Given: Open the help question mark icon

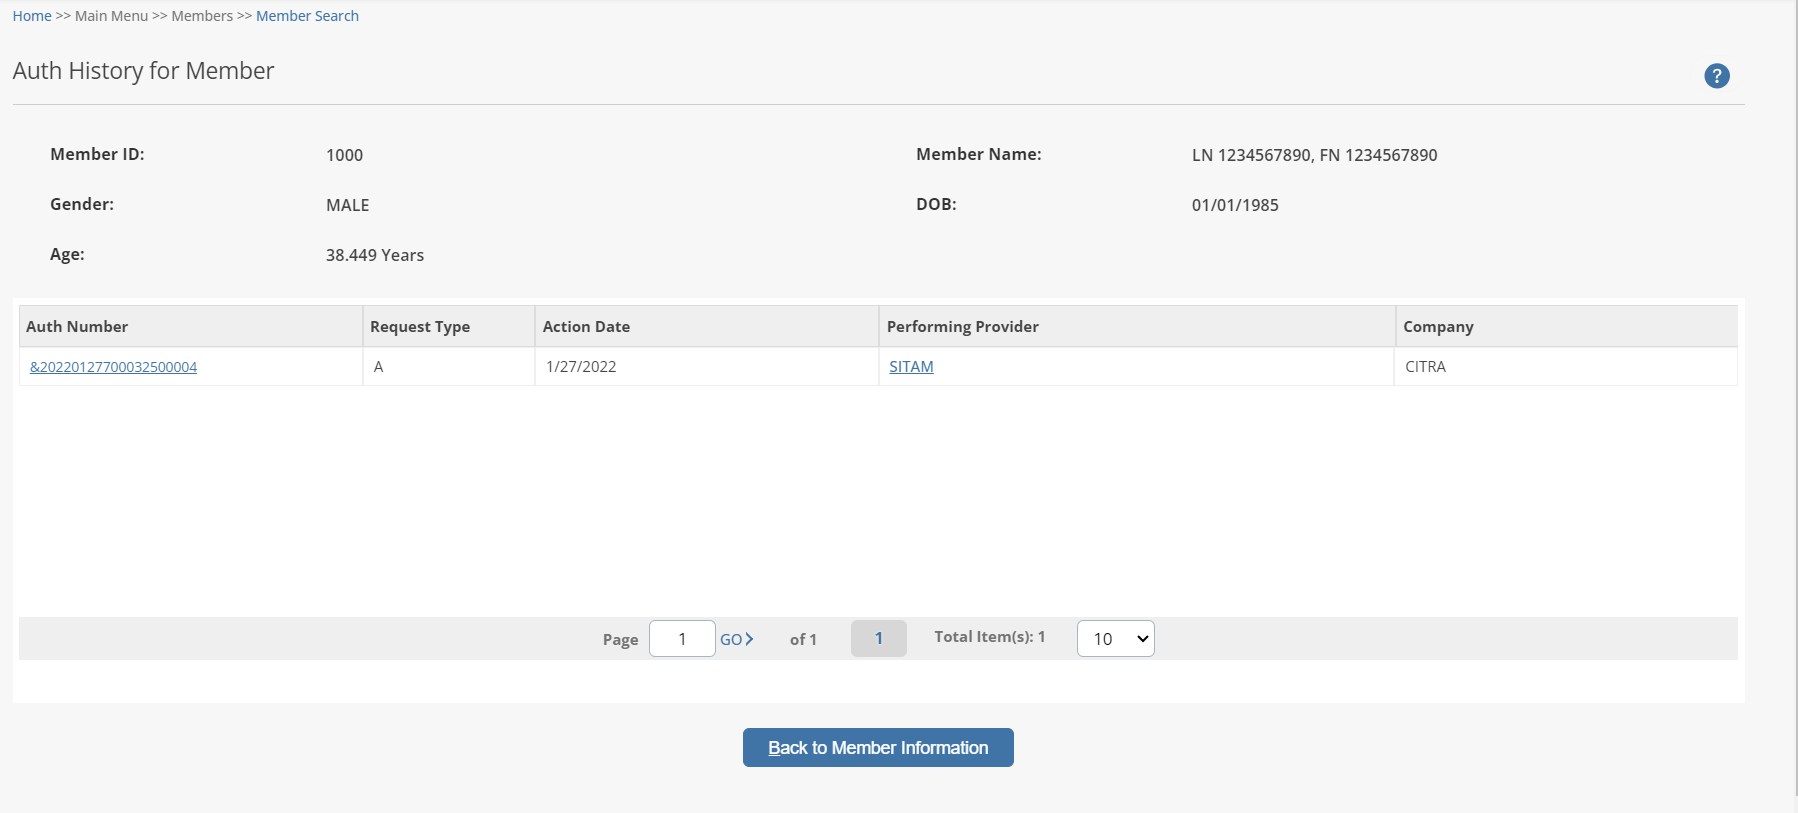Looking at the screenshot, I should [x=1716, y=76].
